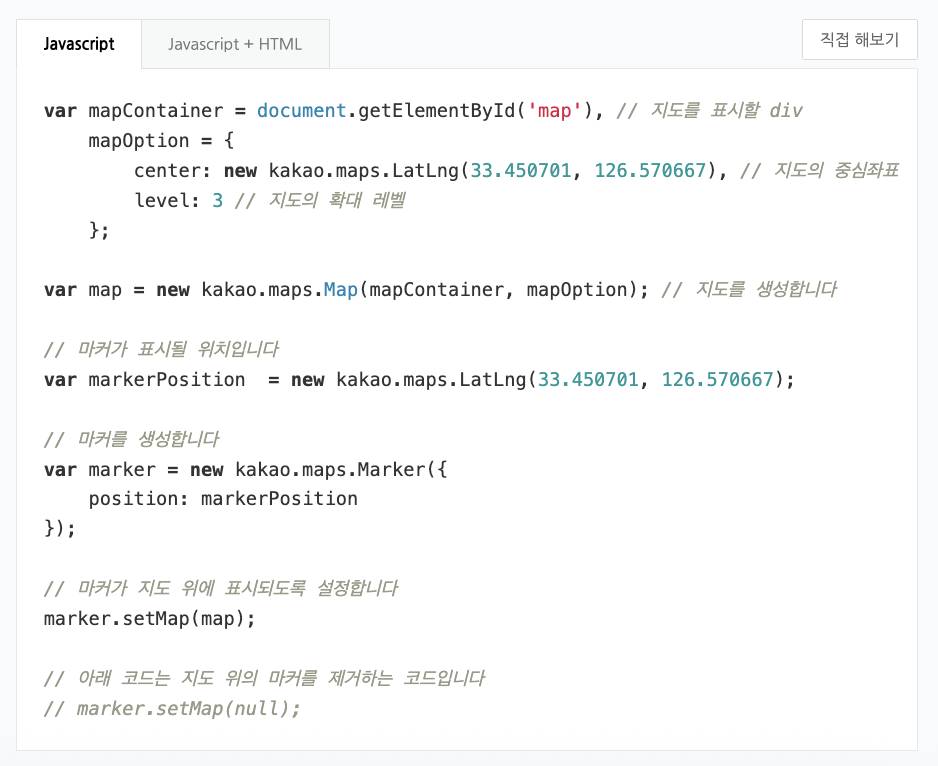This screenshot has width=938, height=766.
Task: Click the comment 마커가 표시될 위치입니다
Action: tap(161, 349)
